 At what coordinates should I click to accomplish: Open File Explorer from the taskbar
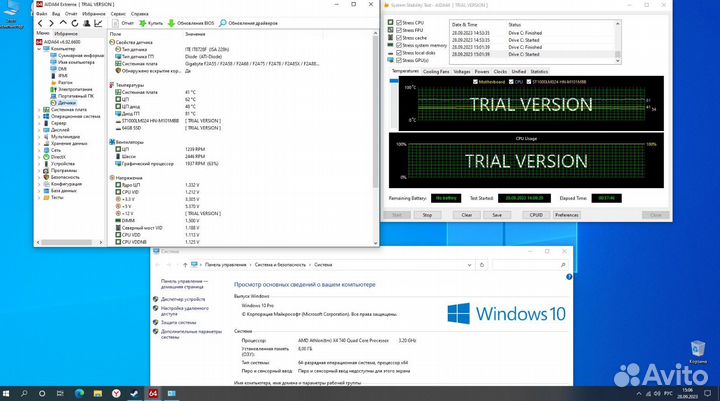pos(97,394)
